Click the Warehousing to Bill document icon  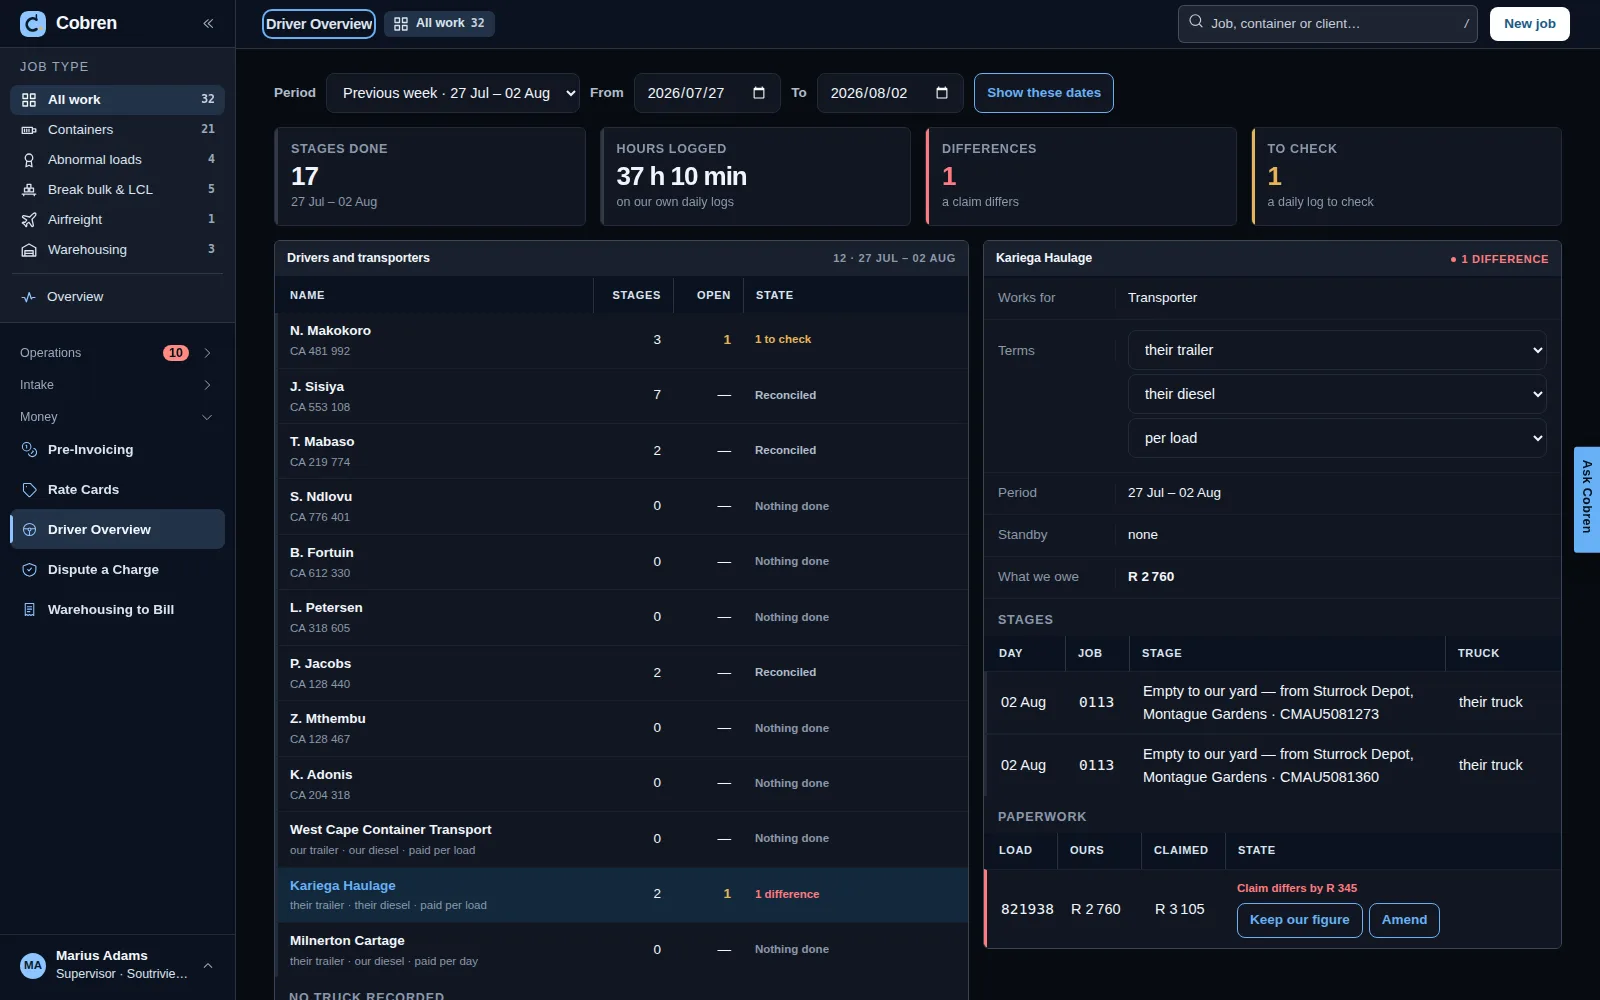click(29, 610)
